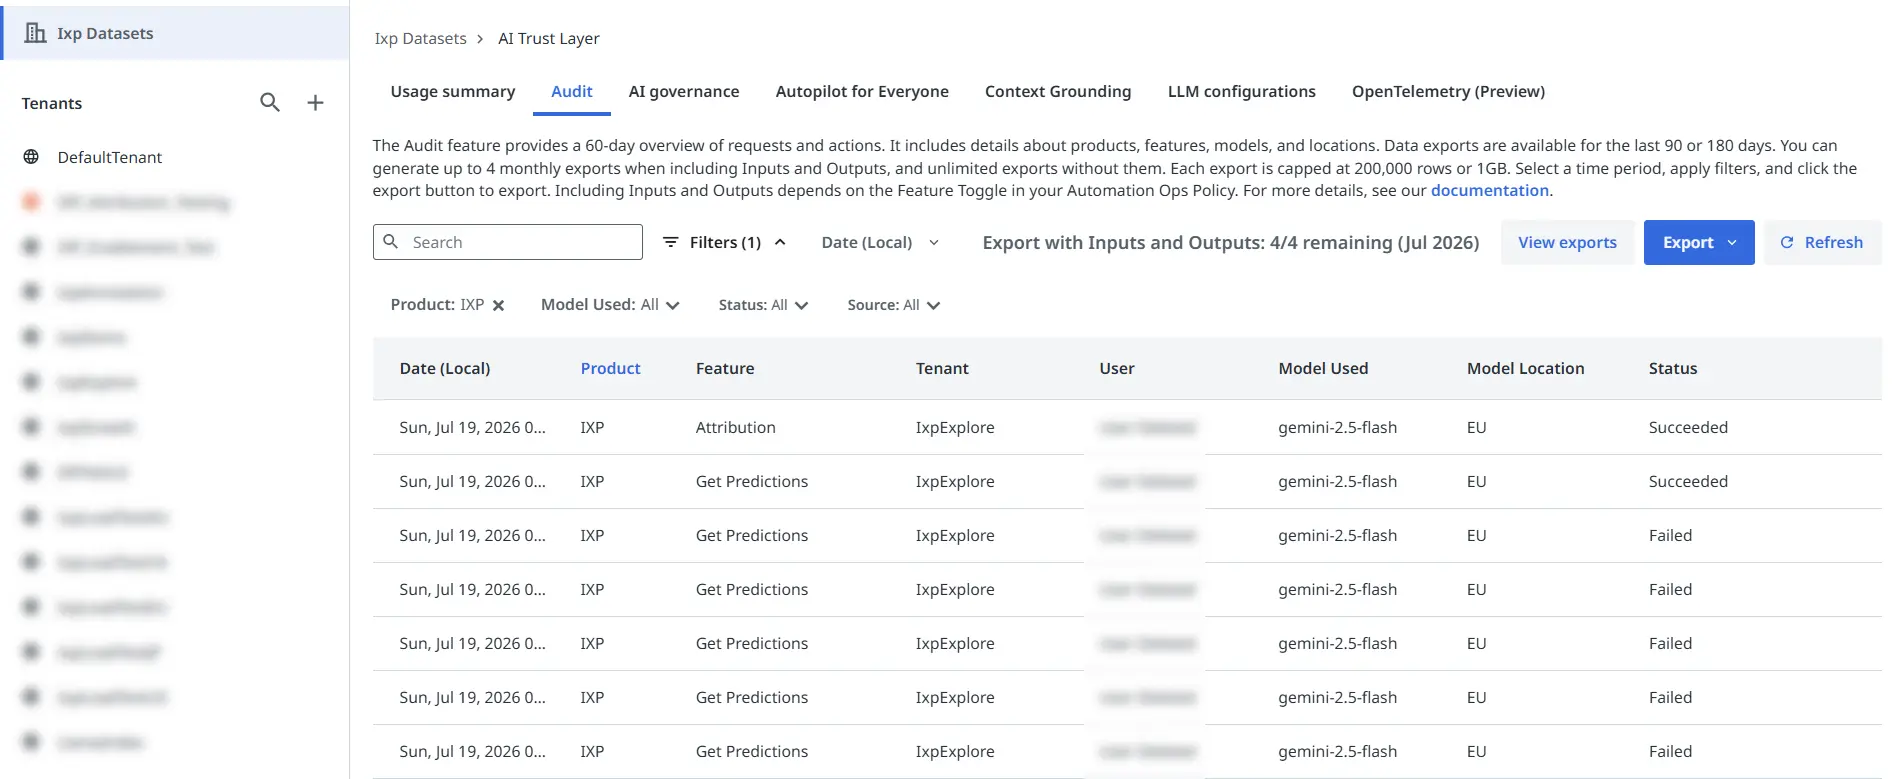The height and width of the screenshot is (779, 1894).
Task: Open the AI governance tab
Action: point(684,91)
